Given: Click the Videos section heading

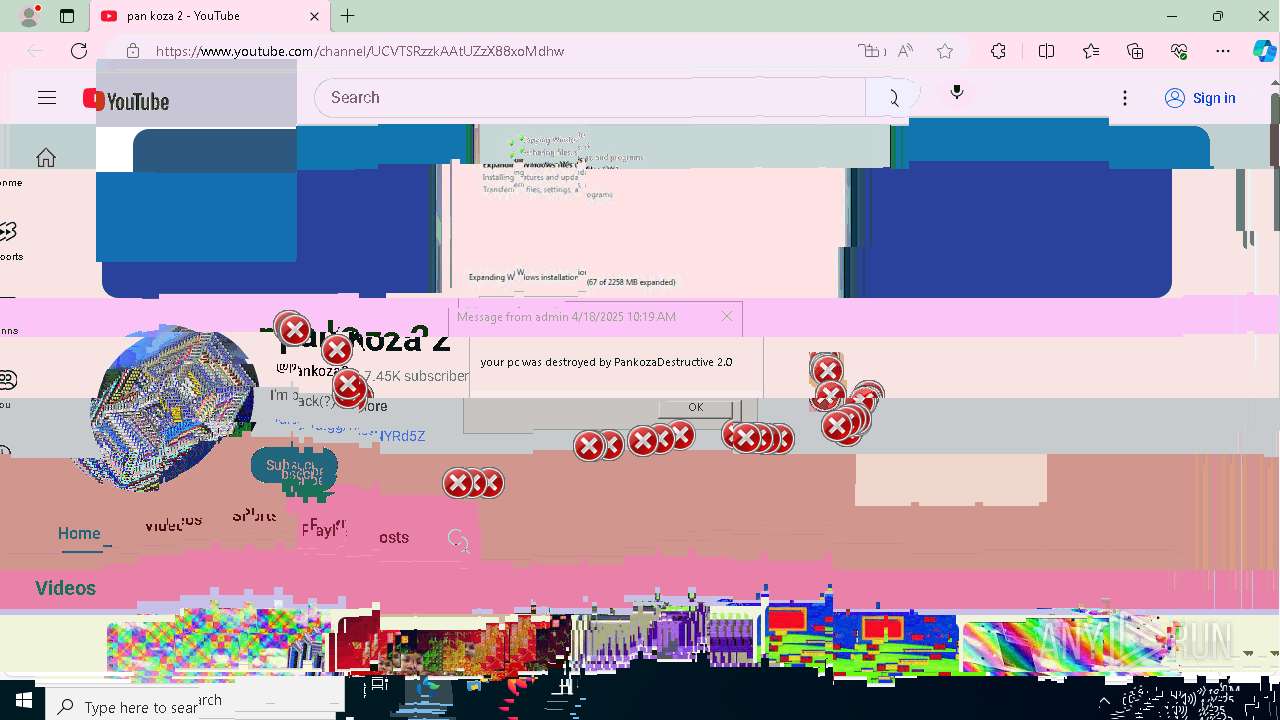Looking at the screenshot, I should click(x=65, y=588).
